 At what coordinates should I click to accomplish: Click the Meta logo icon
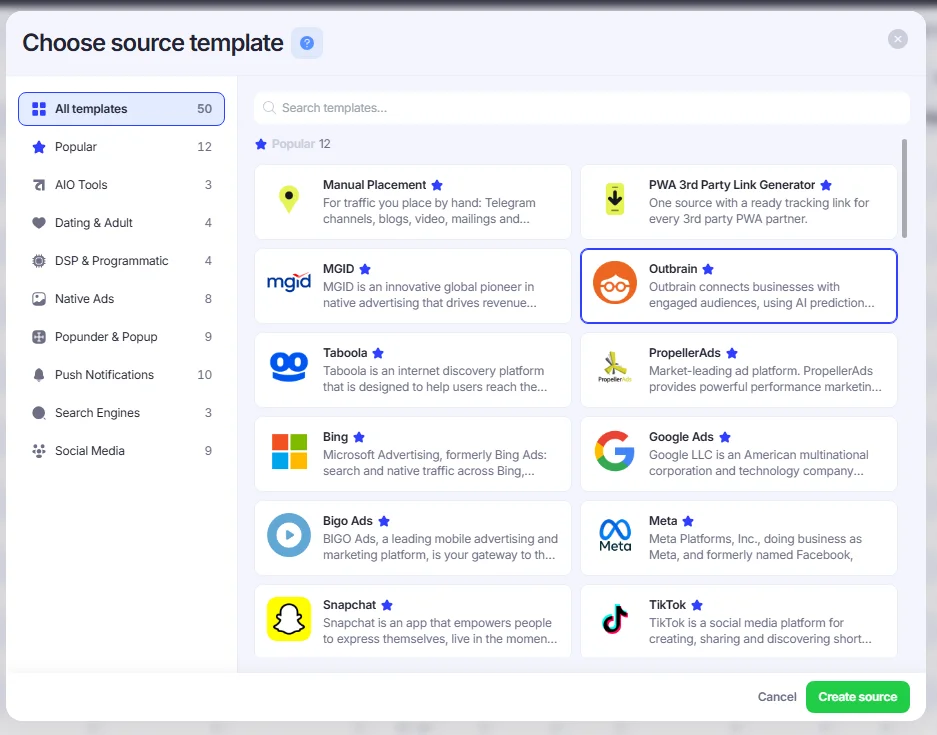tap(615, 535)
